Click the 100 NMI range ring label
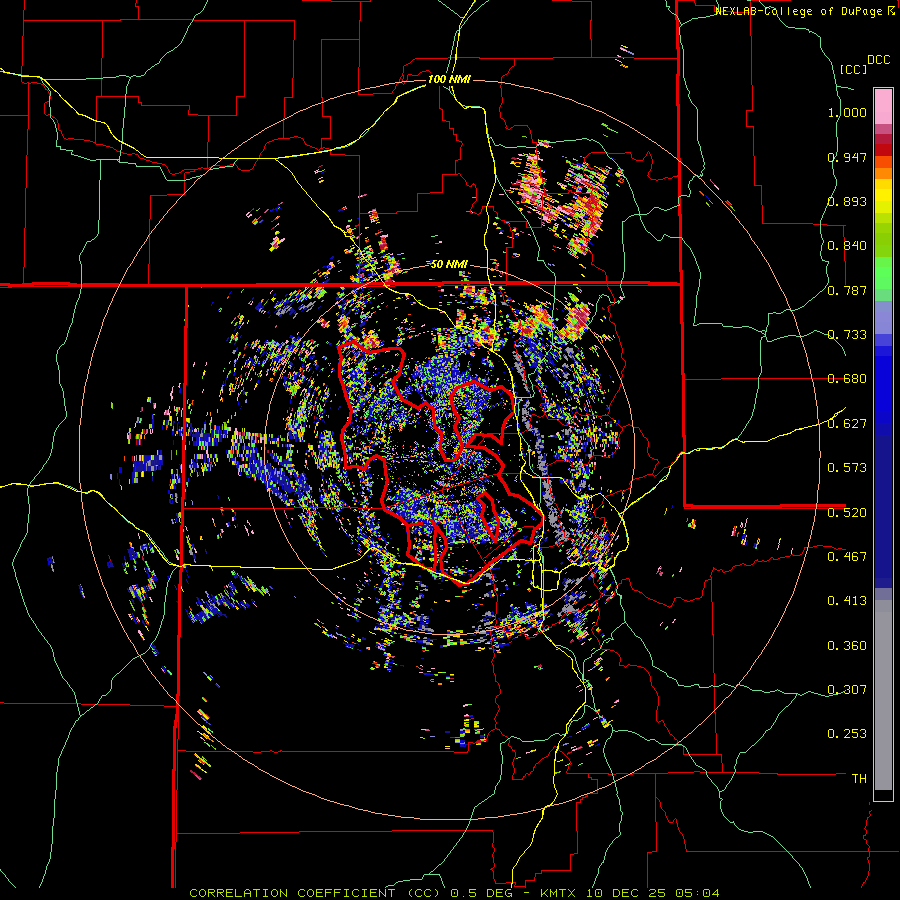The height and width of the screenshot is (900, 900). coord(449,79)
